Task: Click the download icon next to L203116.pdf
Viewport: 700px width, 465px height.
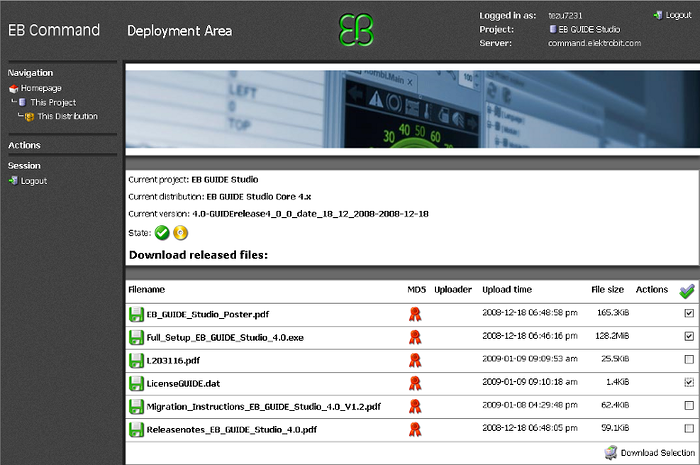Action: click(136, 360)
